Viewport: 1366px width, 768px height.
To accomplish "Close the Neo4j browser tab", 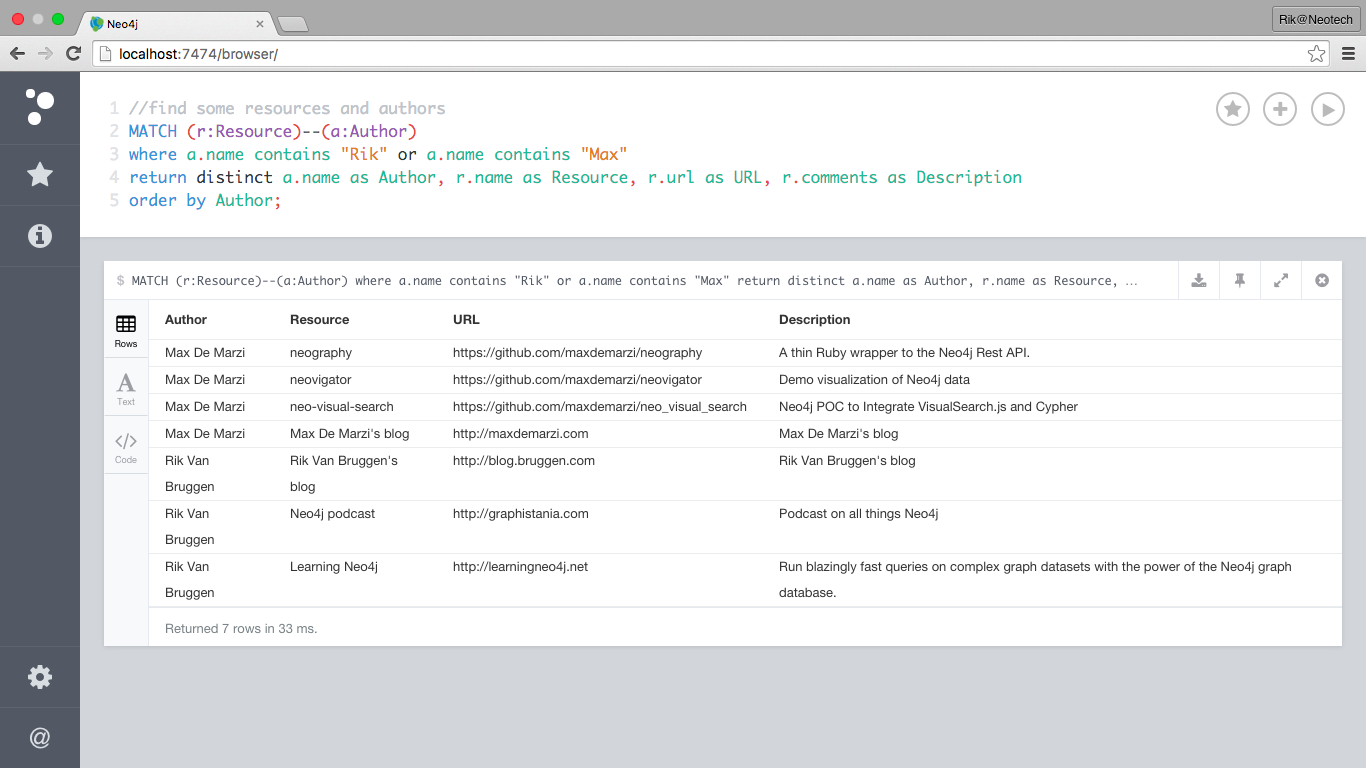I will (x=260, y=23).
